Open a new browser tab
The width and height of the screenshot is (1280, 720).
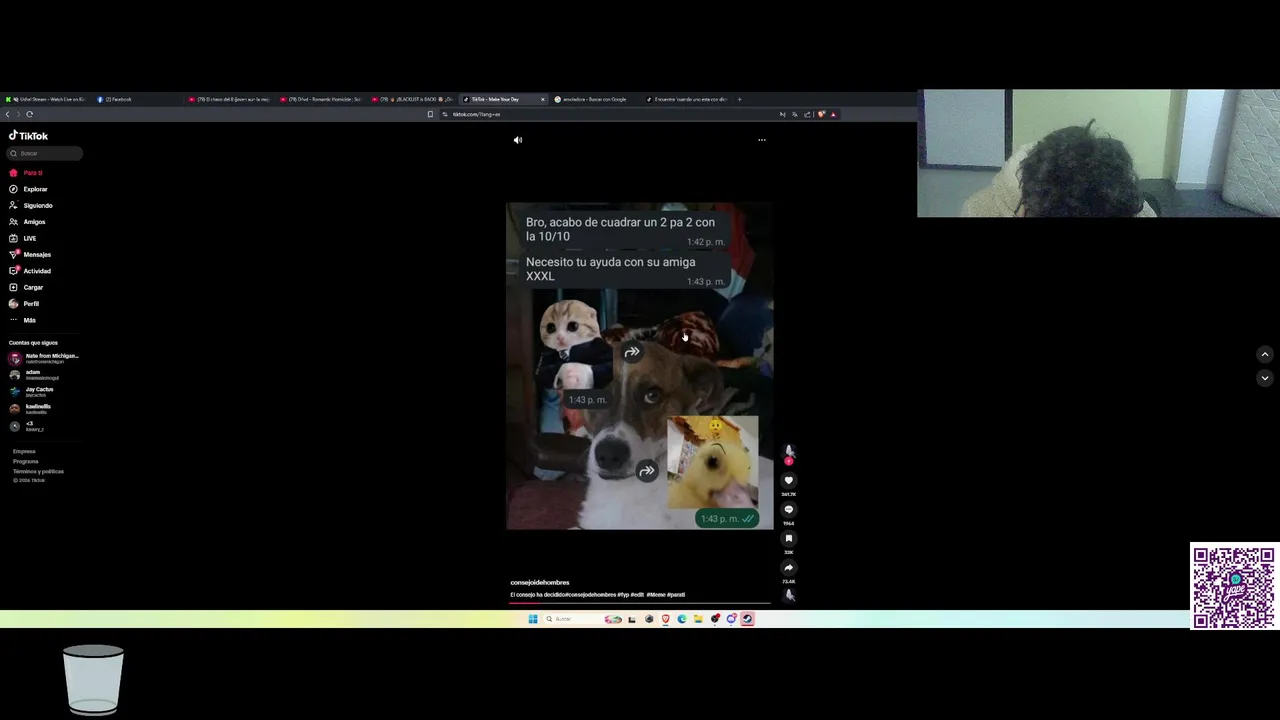[739, 99]
